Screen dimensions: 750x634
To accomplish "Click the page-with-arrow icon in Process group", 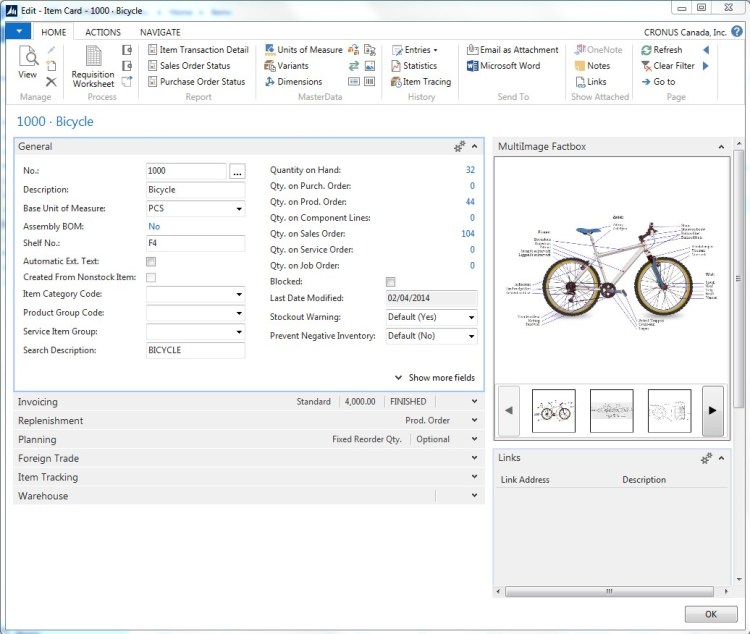I will [127, 82].
